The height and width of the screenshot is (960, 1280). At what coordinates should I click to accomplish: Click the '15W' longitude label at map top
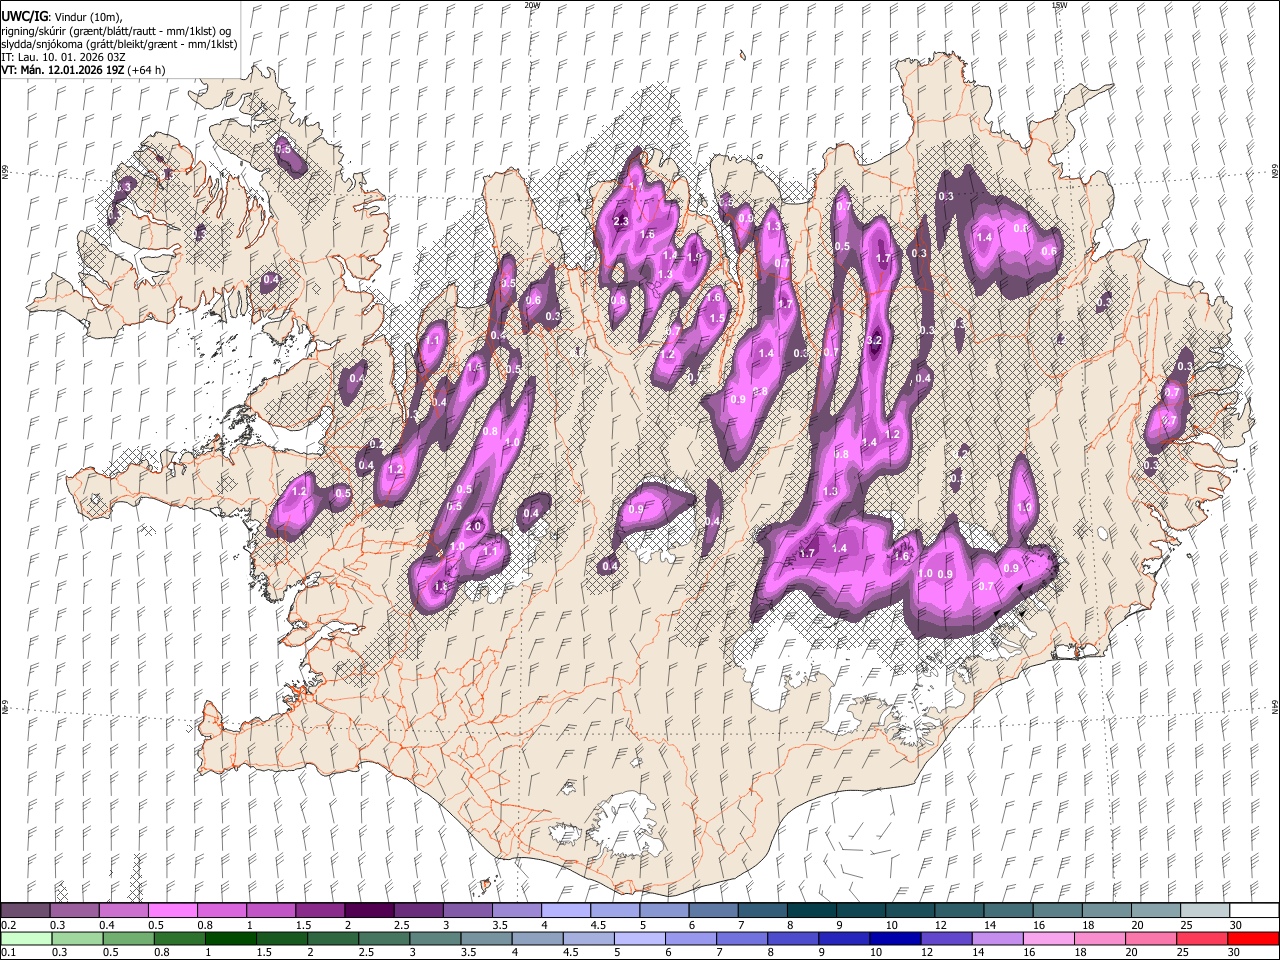(1059, 5)
